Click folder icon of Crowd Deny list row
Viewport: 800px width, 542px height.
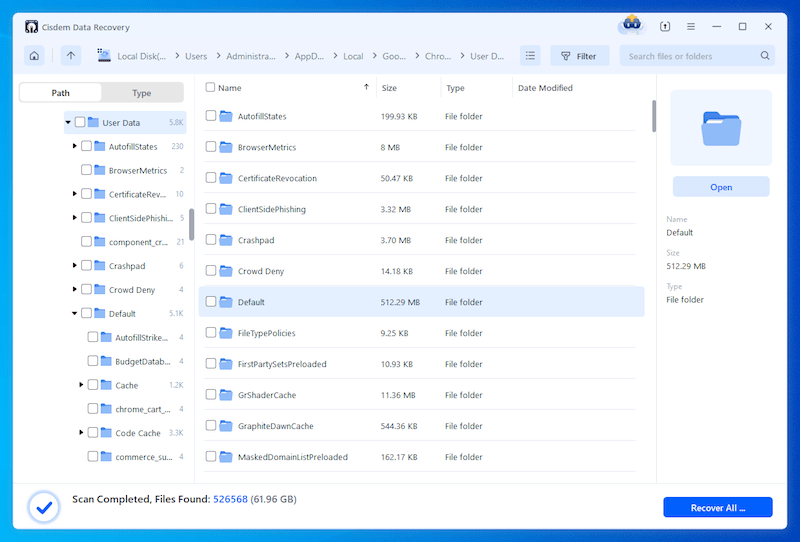click(226, 271)
